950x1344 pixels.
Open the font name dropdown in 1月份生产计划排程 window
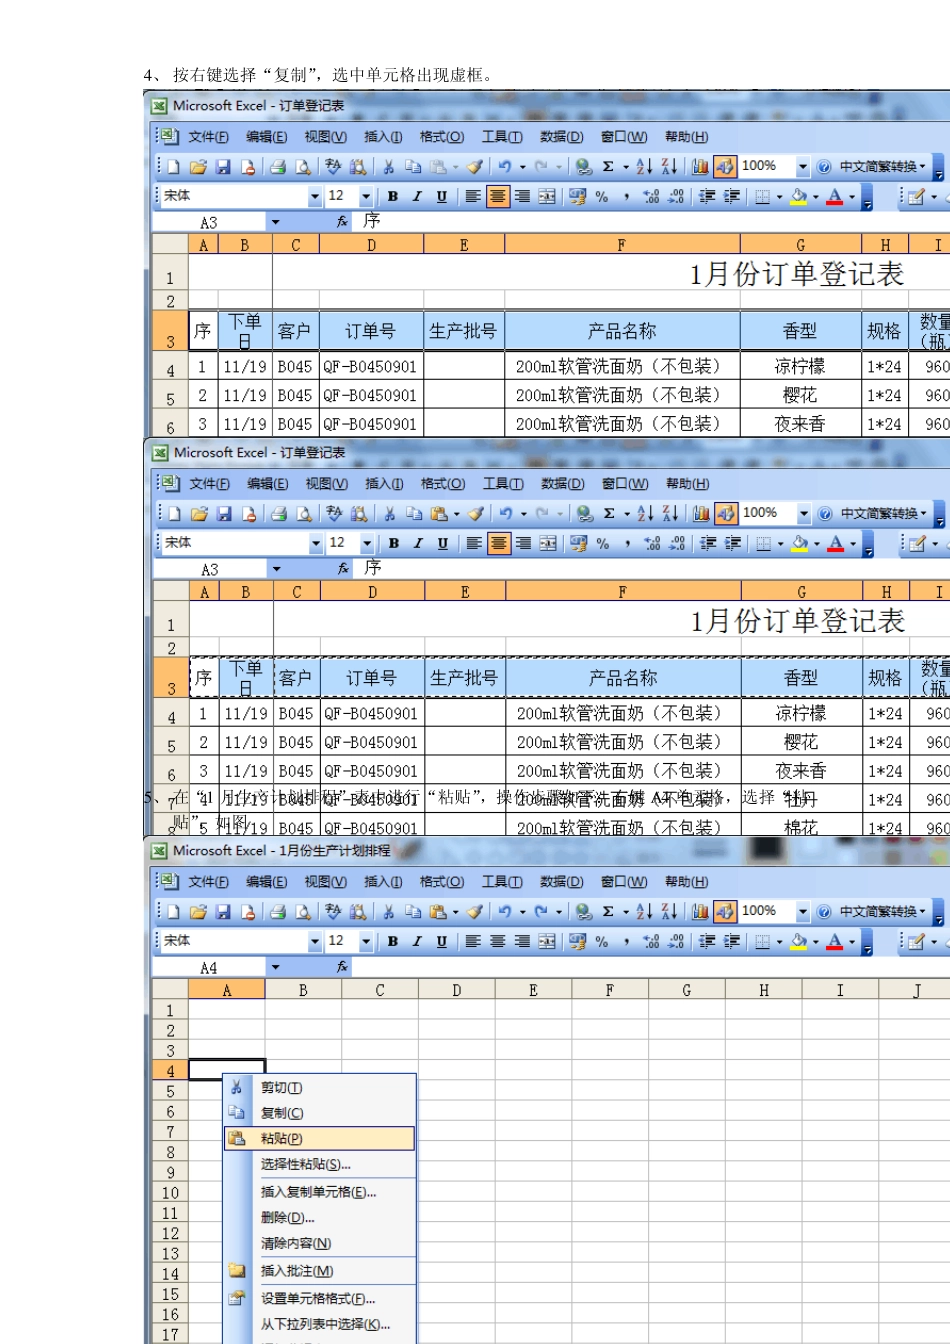point(315,941)
